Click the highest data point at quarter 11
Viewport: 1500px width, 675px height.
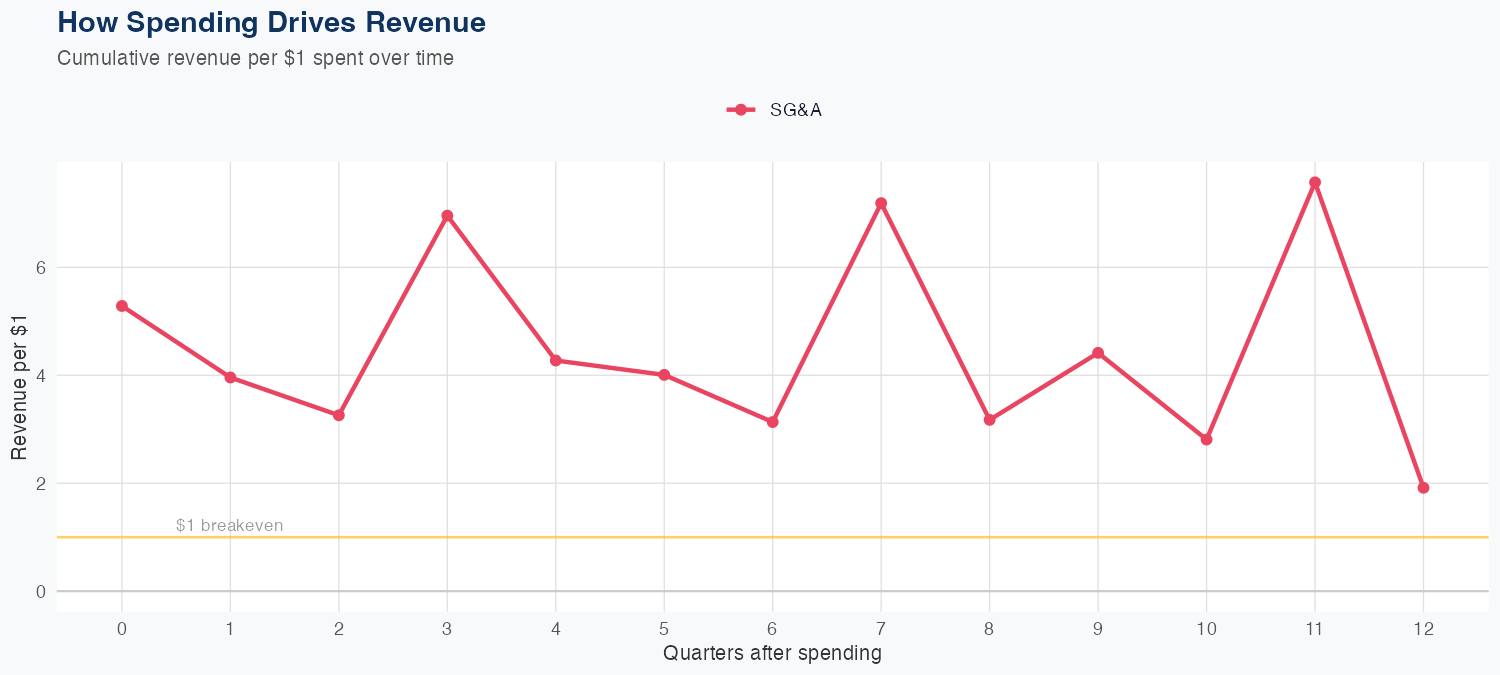(1315, 183)
